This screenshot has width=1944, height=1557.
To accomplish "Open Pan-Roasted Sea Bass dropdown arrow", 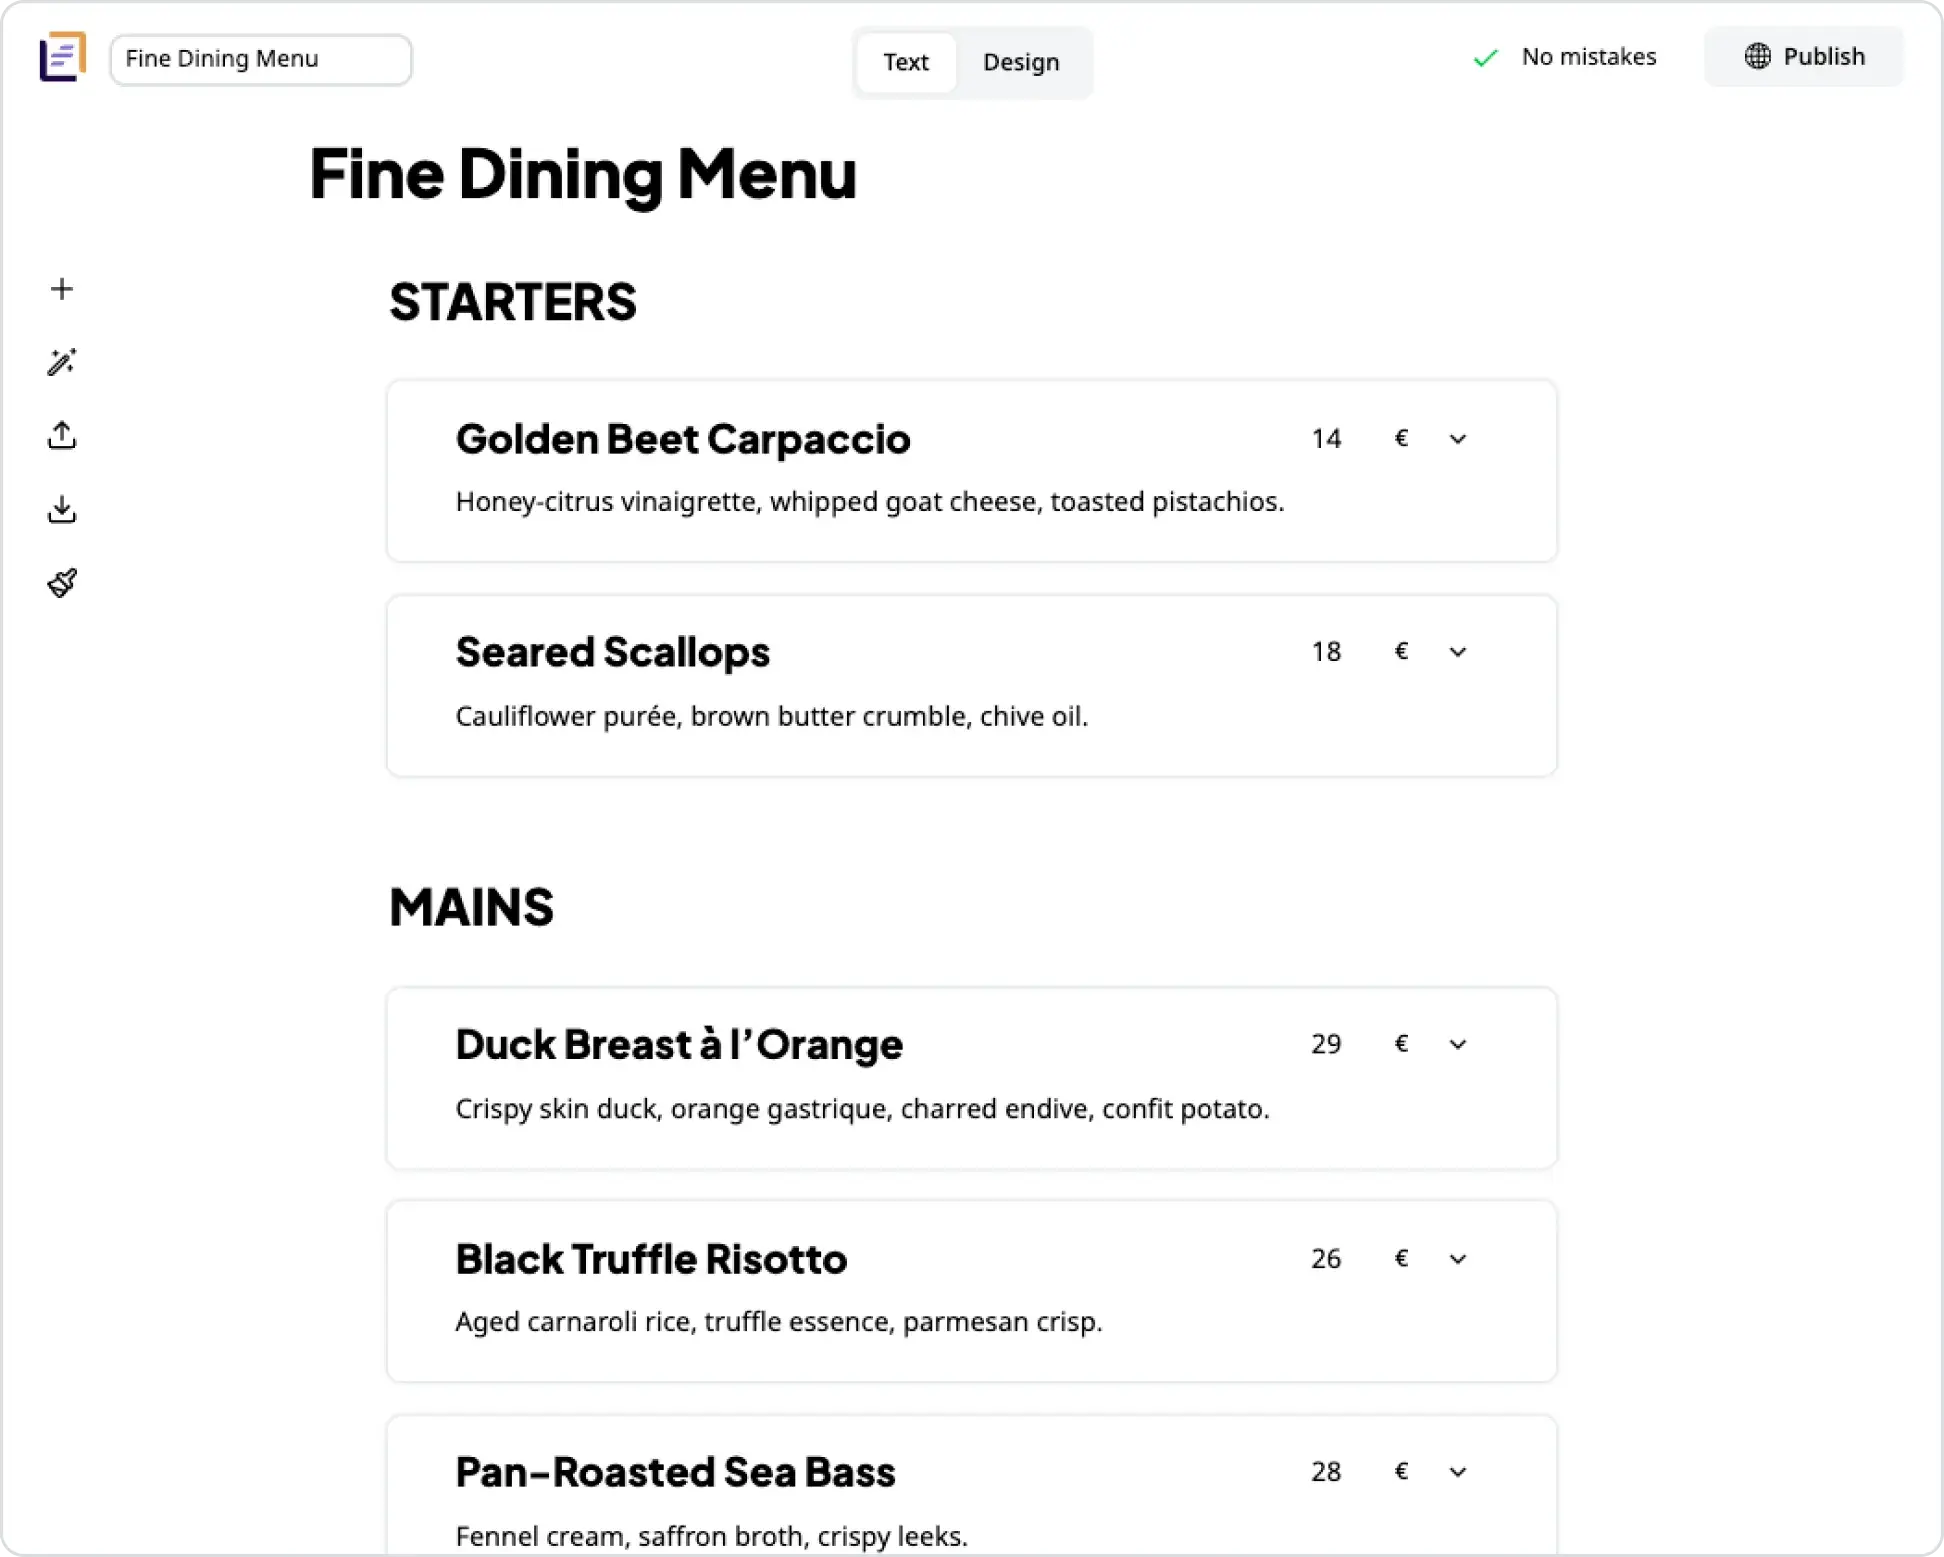I will coord(1458,1472).
